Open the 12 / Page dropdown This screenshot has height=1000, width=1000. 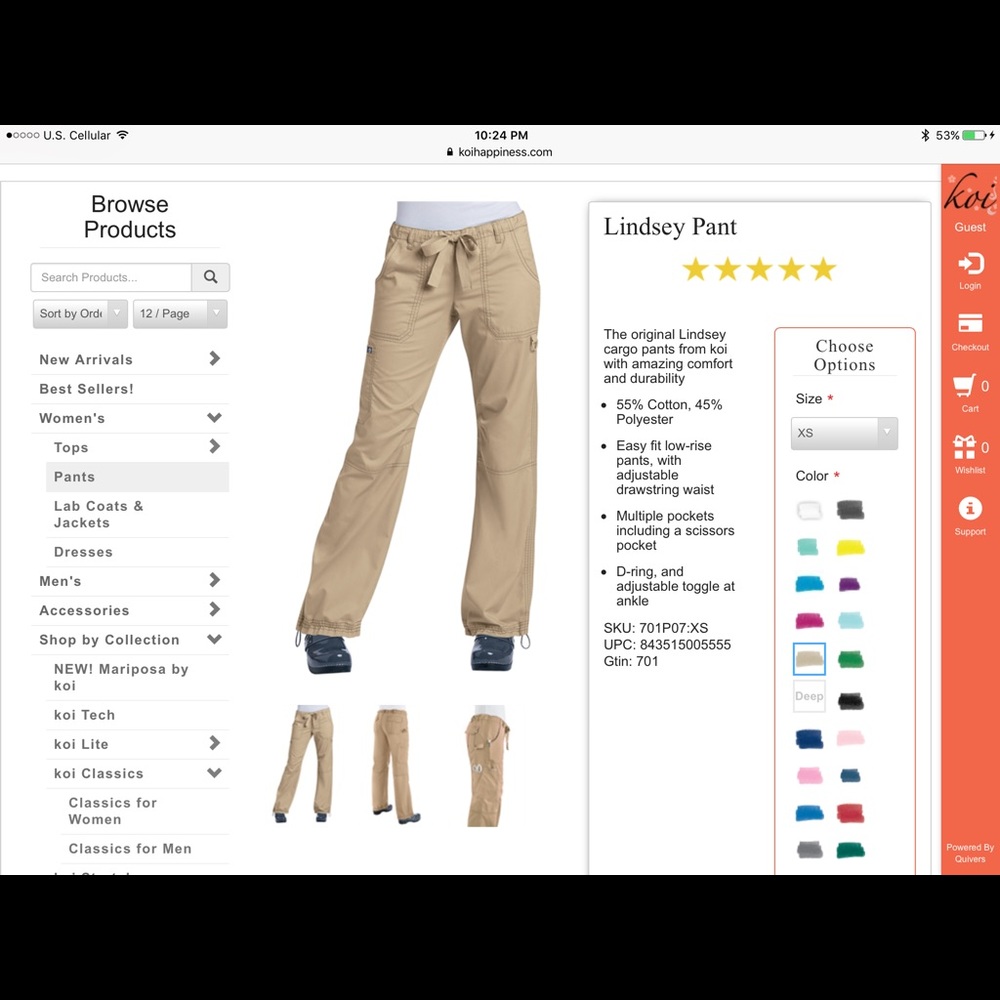click(180, 314)
